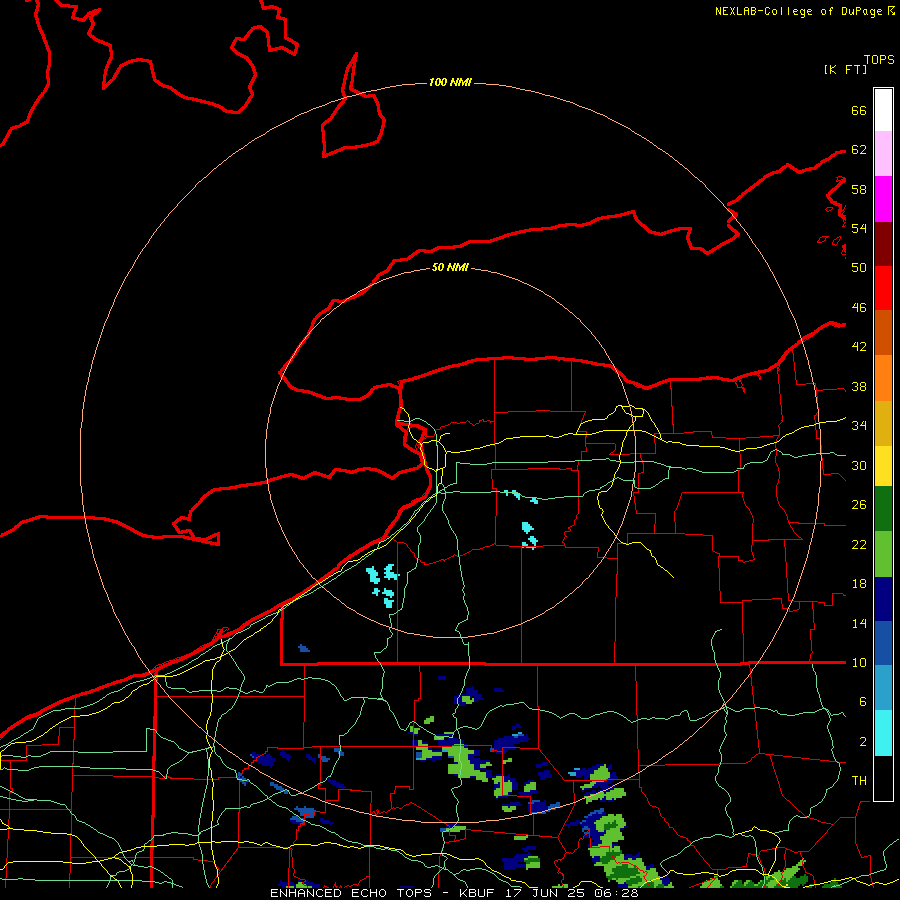Click the gold legend swatch

[883, 424]
